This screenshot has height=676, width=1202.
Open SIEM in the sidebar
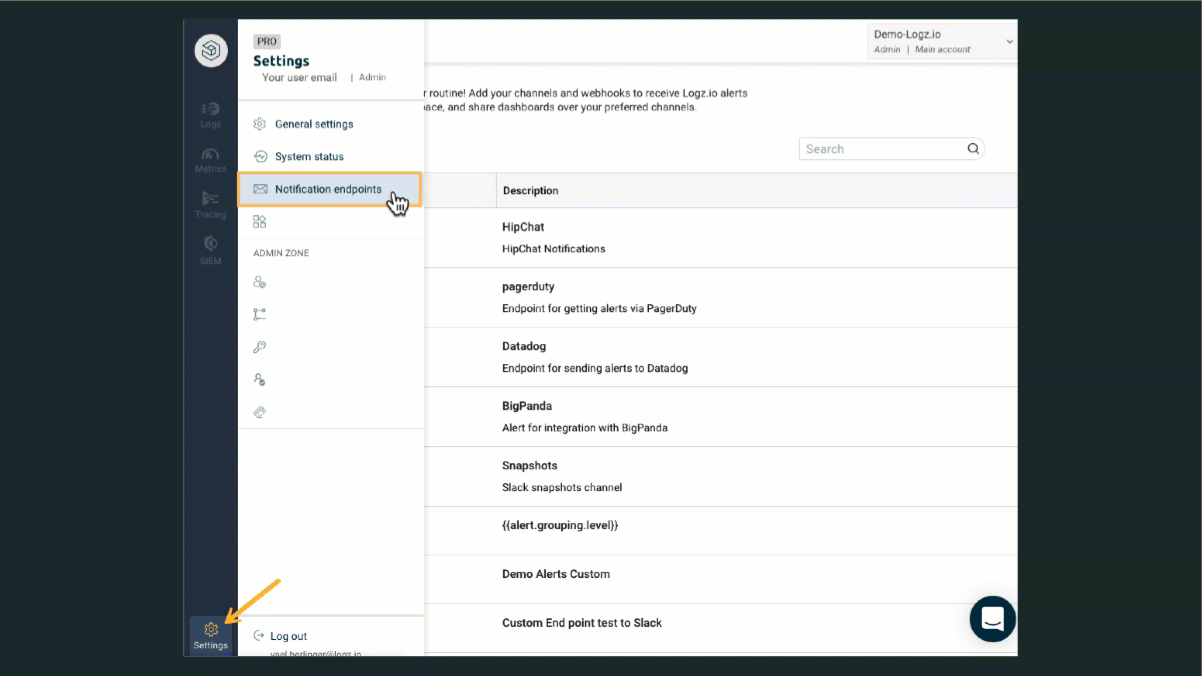click(x=210, y=250)
